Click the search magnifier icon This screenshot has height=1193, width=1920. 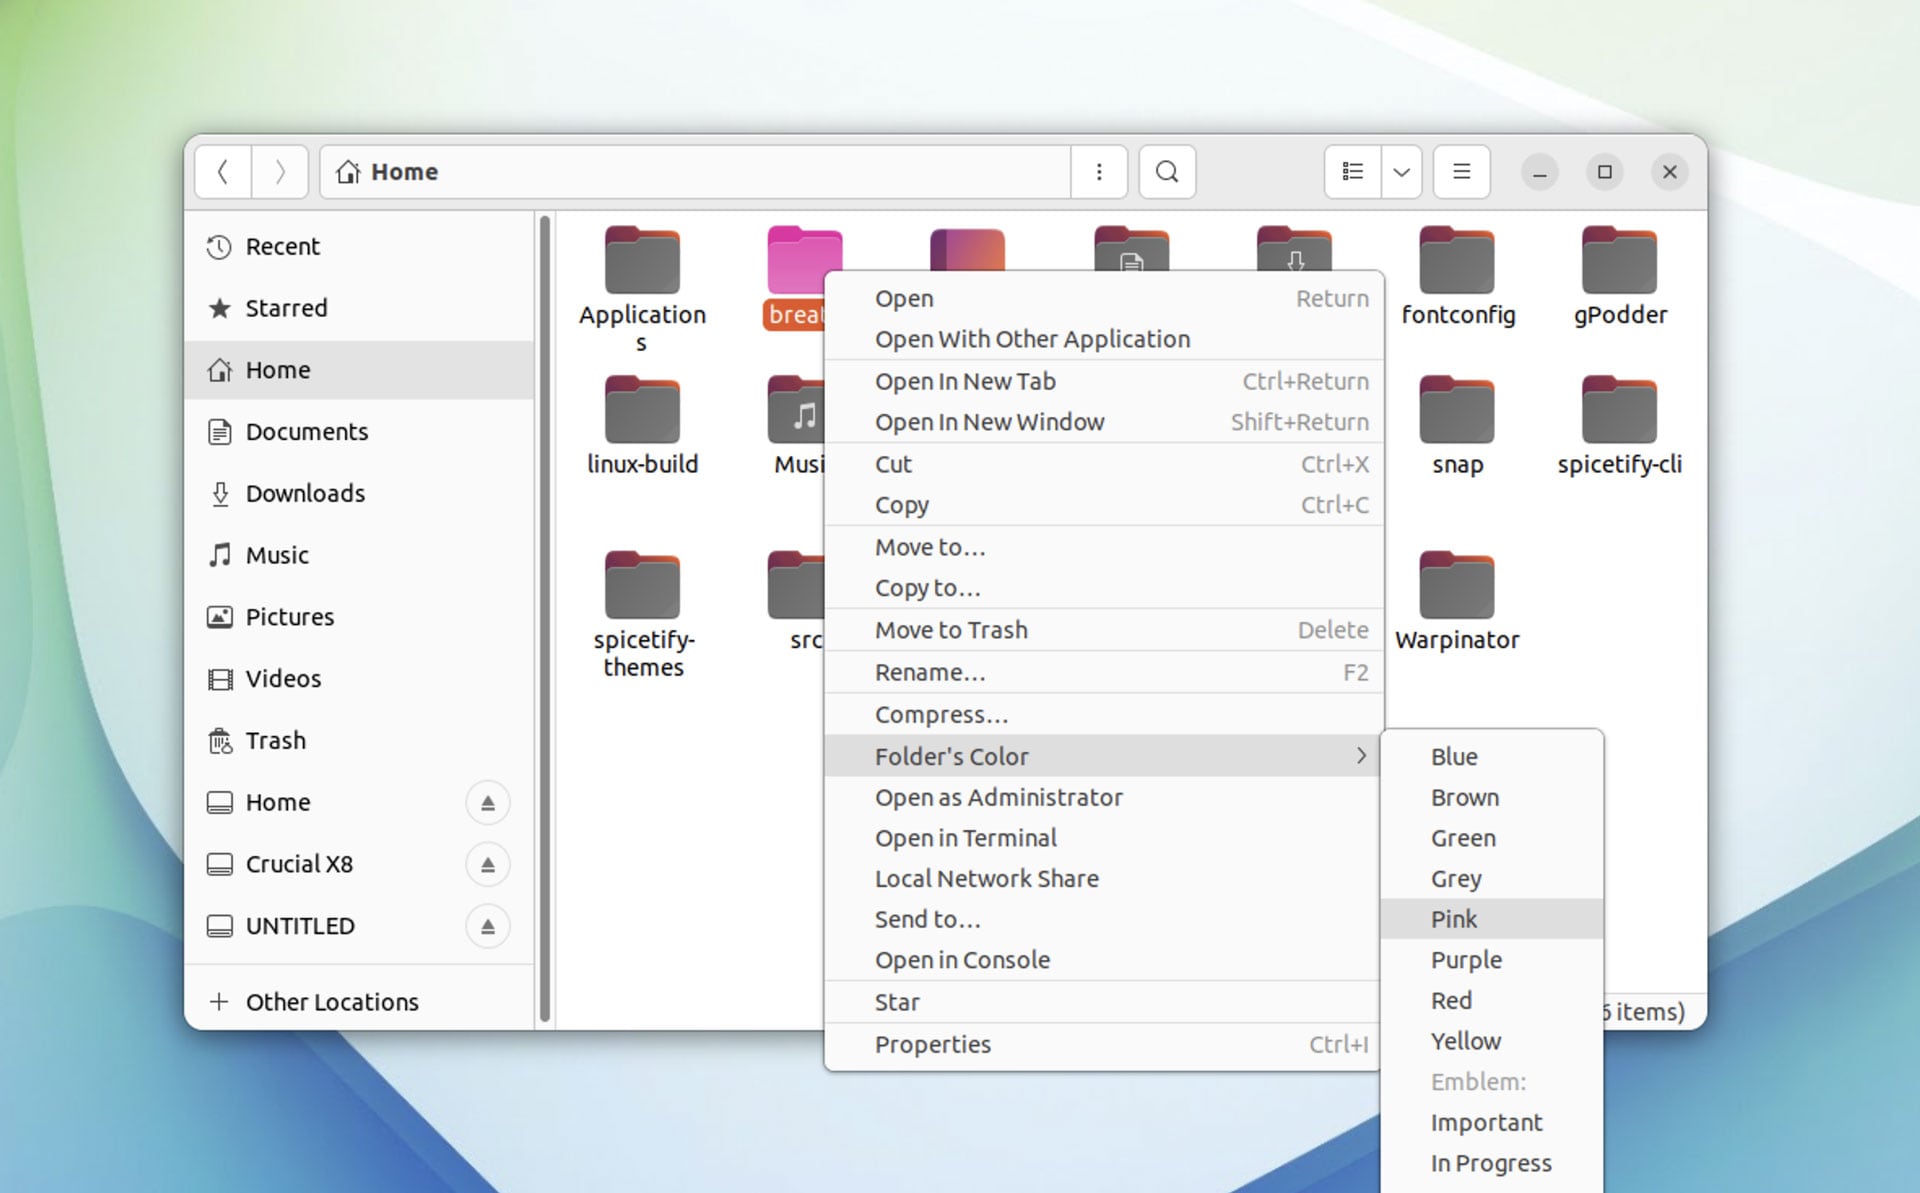pos(1167,172)
